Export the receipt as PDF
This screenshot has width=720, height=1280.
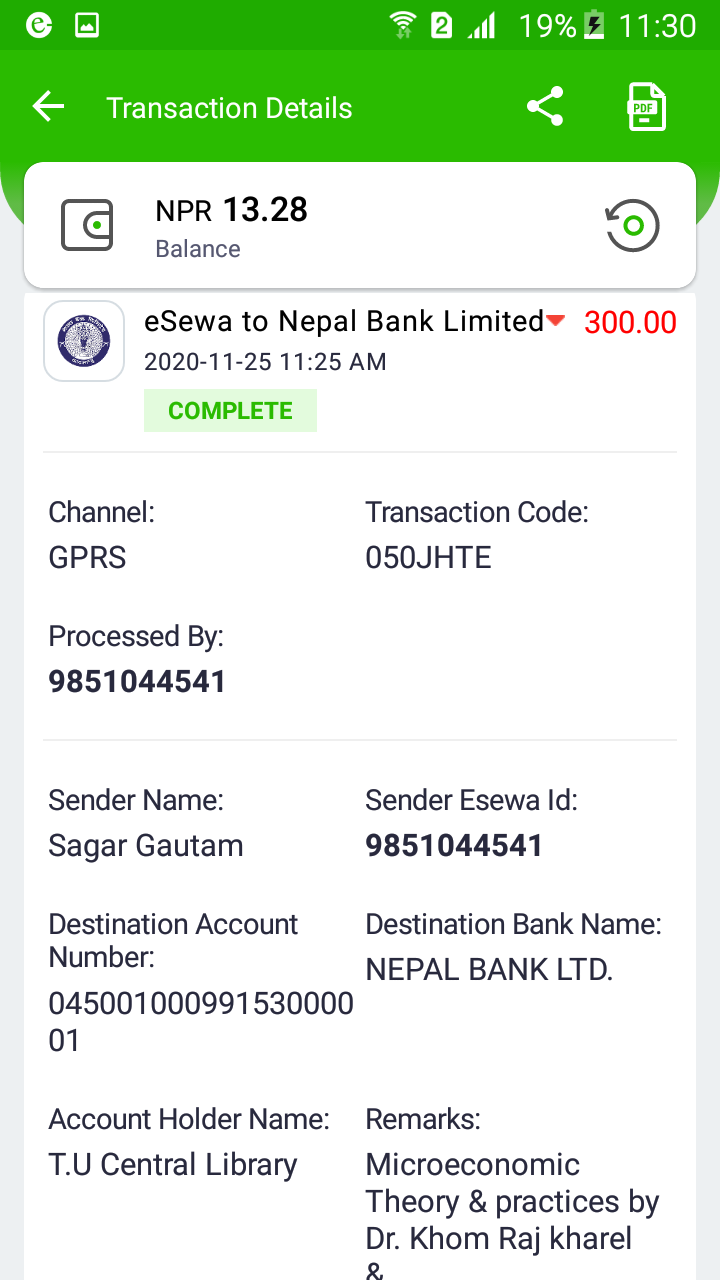[646, 107]
